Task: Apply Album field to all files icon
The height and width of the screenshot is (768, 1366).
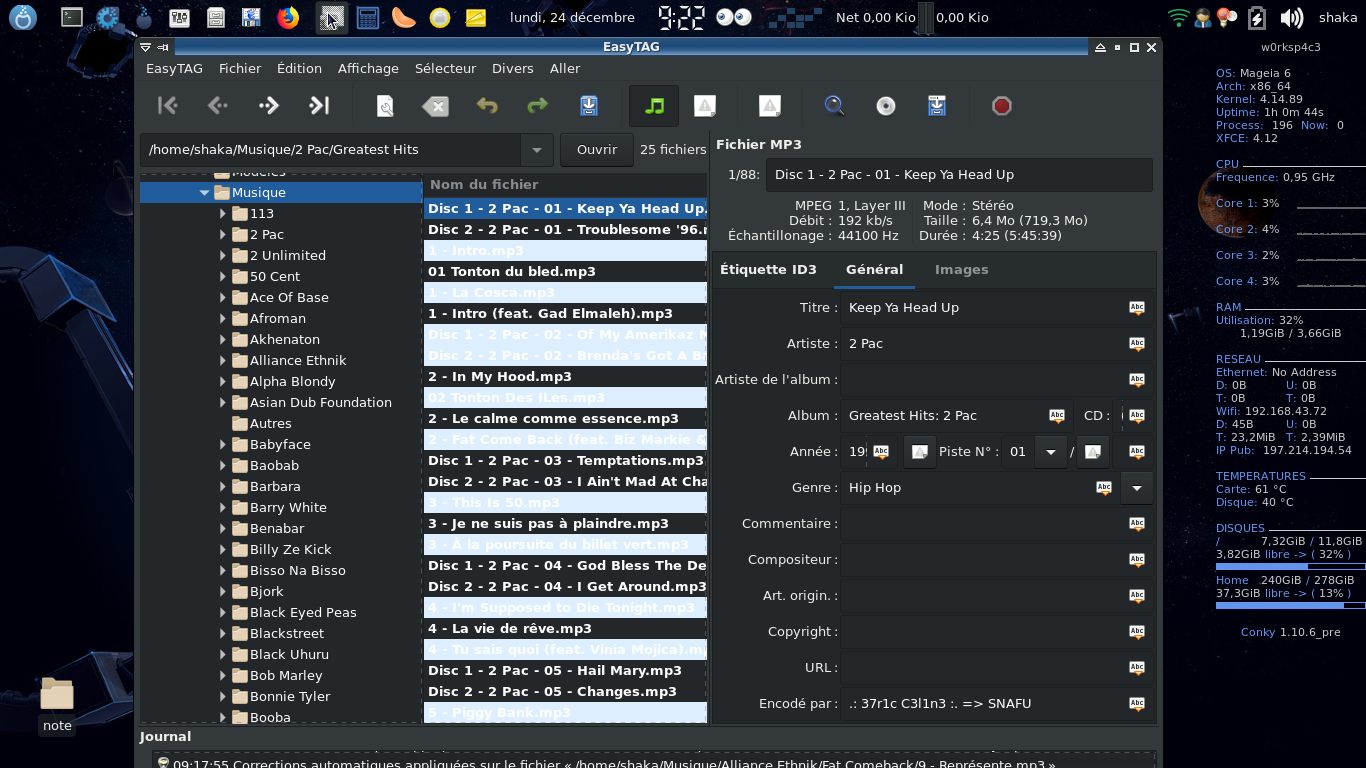Action: (x=1057, y=416)
